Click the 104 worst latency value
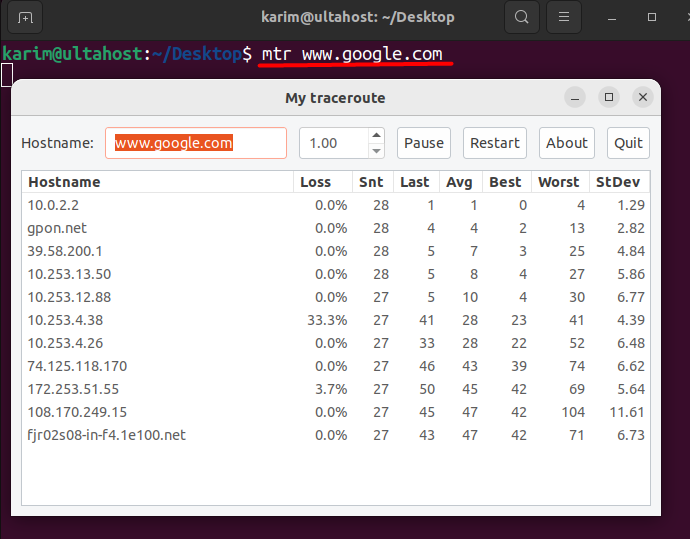This screenshot has width=690, height=539. point(573,412)
